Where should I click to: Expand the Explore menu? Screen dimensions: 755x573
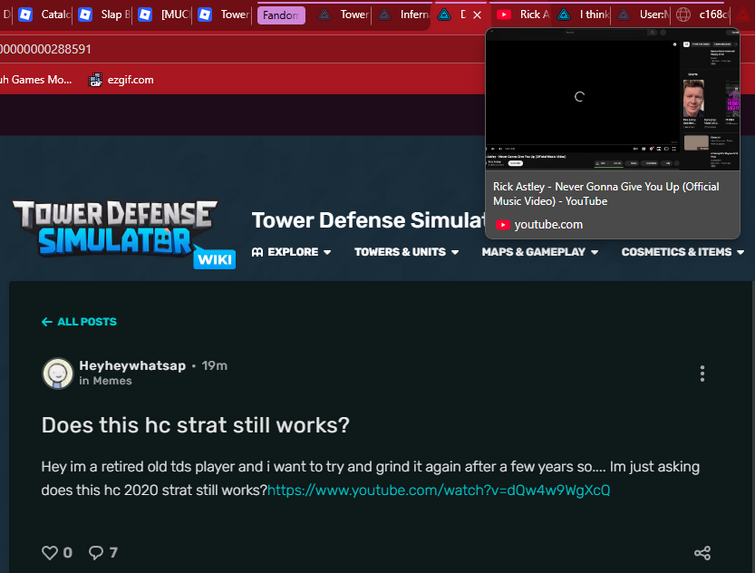(291, 252)
